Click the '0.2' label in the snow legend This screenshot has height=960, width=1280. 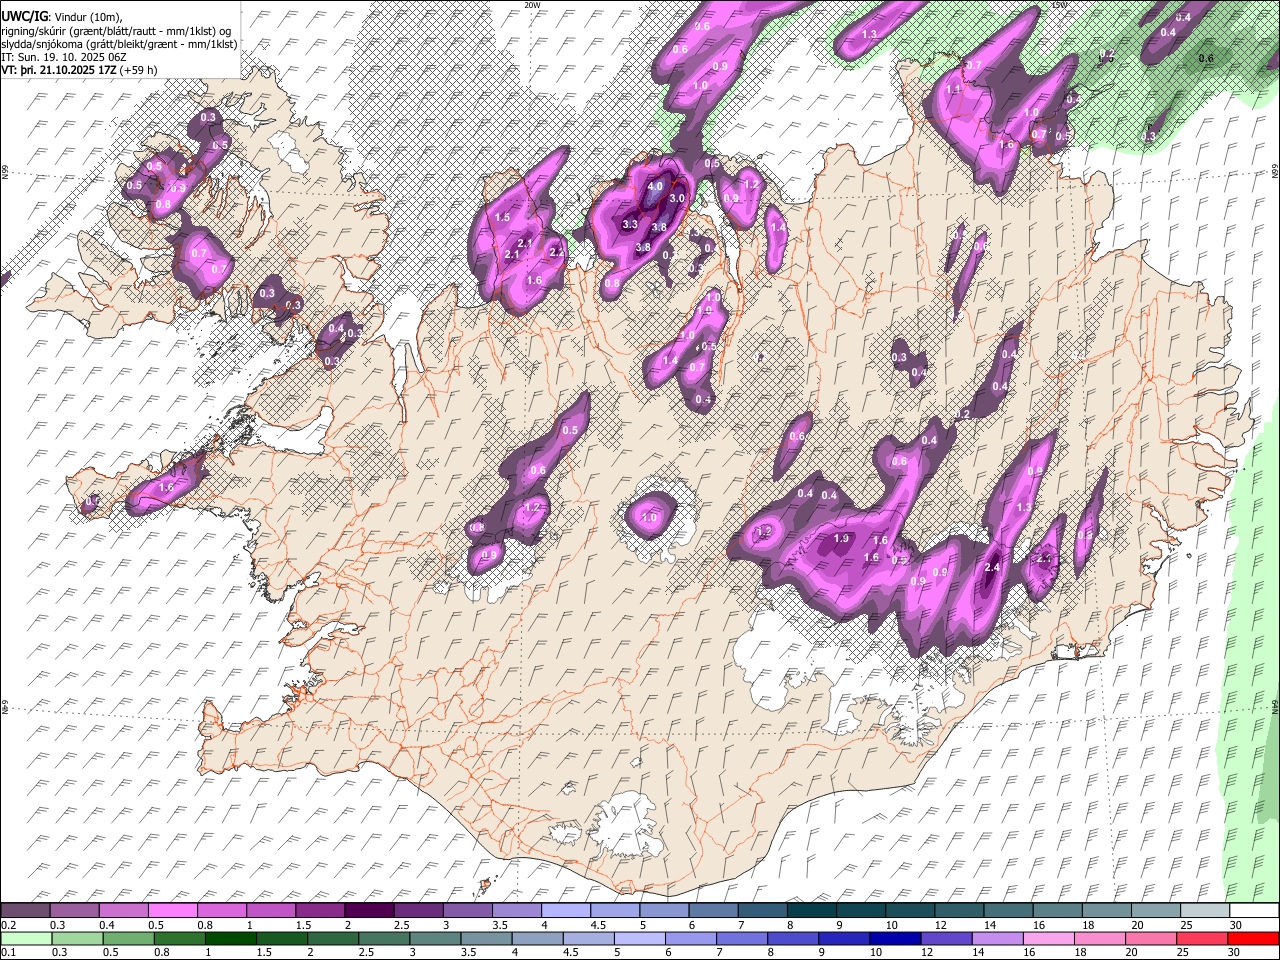point(8,925)
